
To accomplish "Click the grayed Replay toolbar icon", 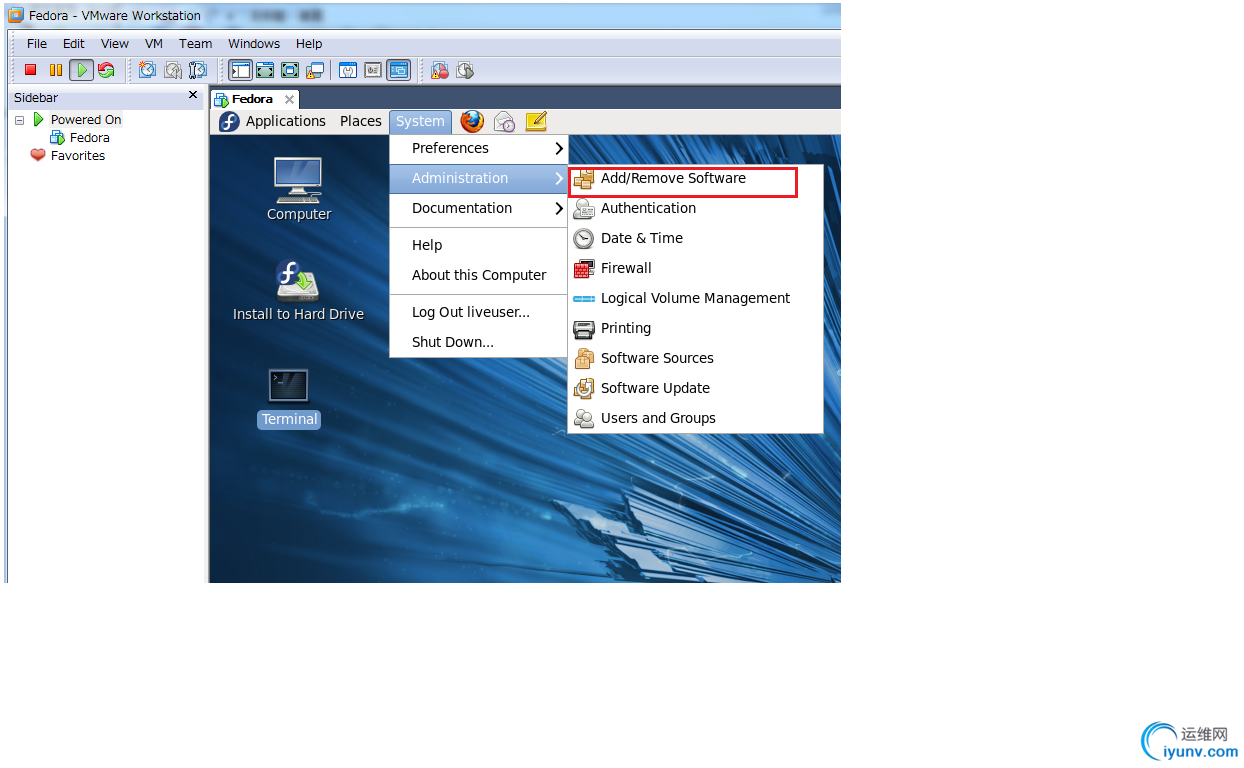I will (x=465, y=70).
